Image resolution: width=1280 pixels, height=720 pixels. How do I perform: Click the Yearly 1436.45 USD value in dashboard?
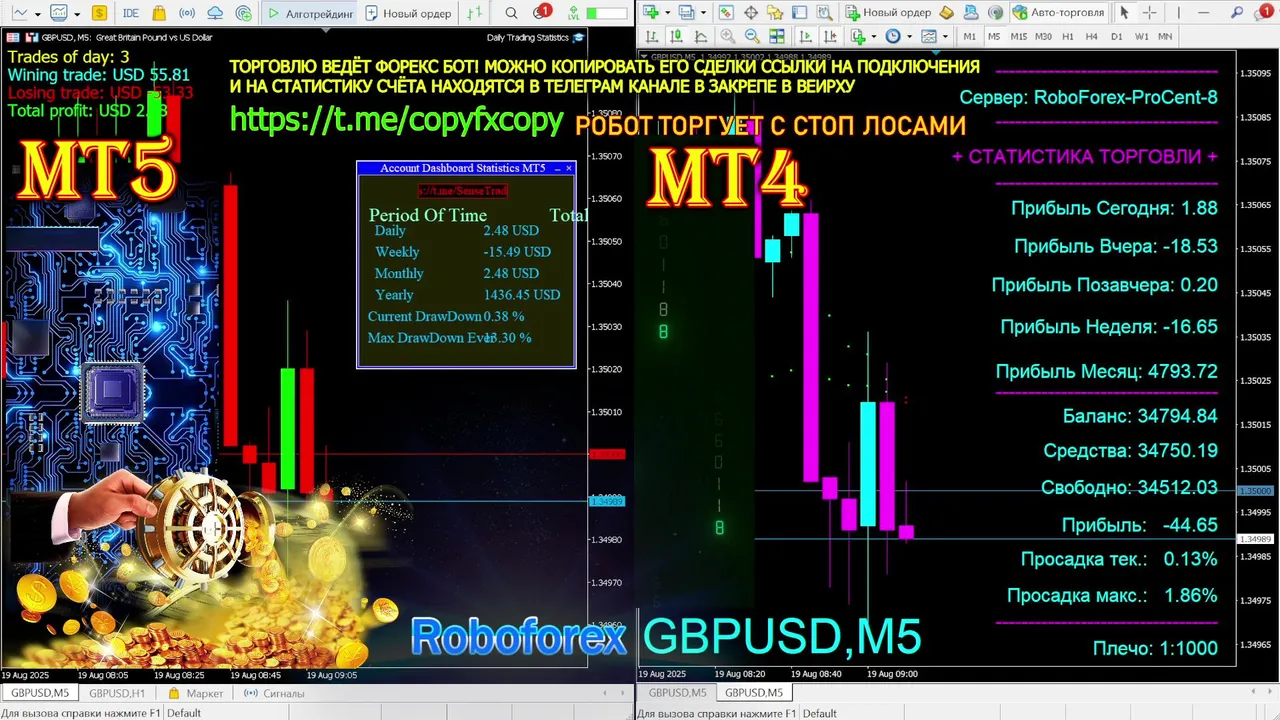point(521,295)
